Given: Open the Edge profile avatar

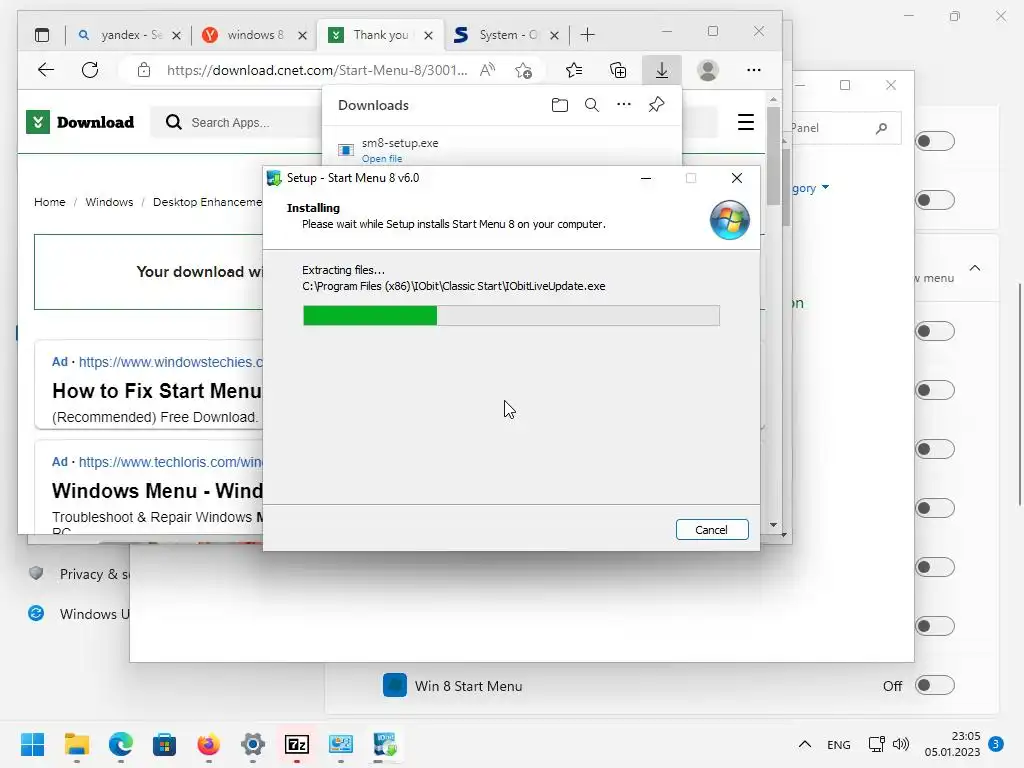Looking at the screenshot, I should pyautogui.click(x=708, y=70).
